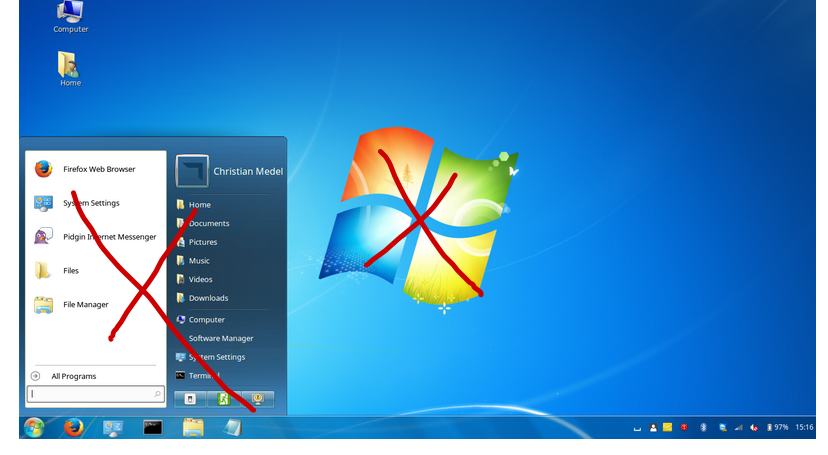Open Terminal taskbar icon
The width and height of the screenshot is (828, 455).
[153, 428]
